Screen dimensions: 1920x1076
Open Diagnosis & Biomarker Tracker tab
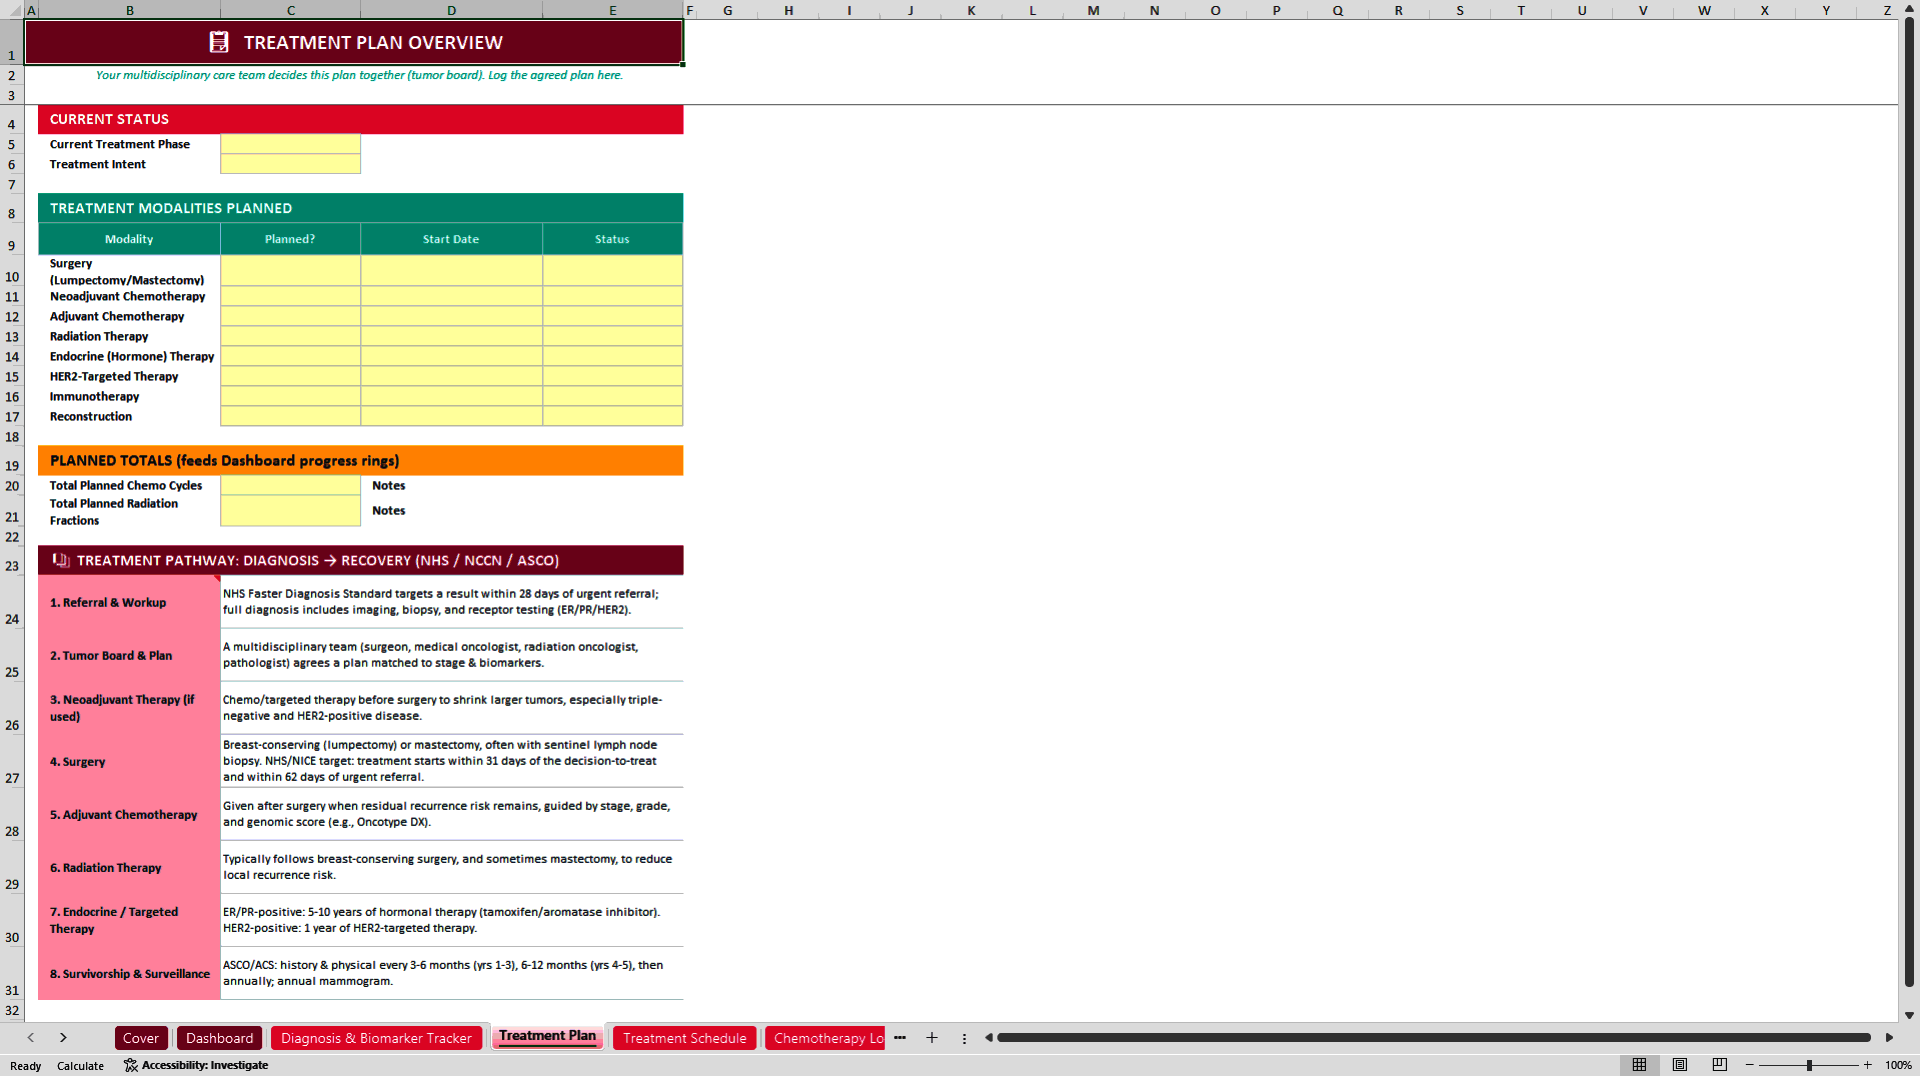(x=376, y=1038)
